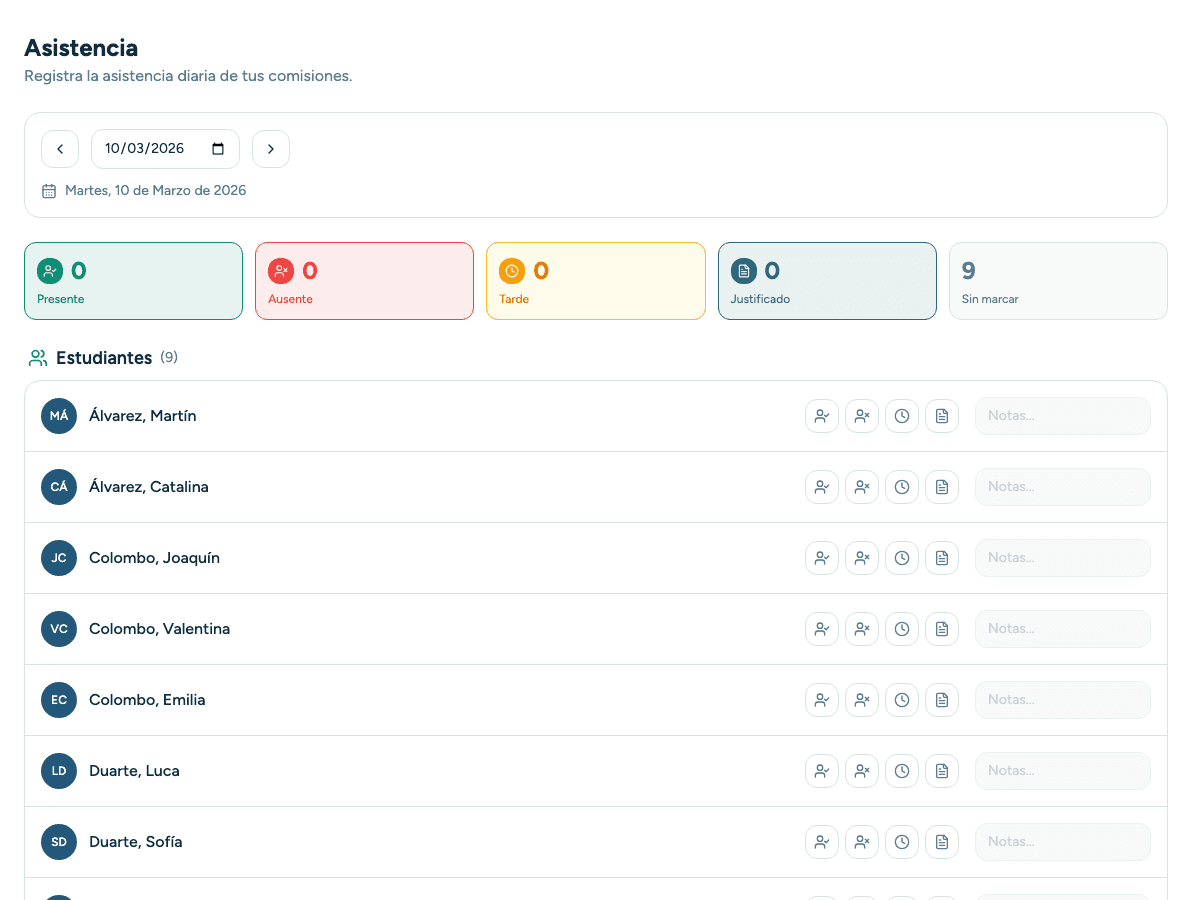Mark Duarte, Luca as present
1200x900 pixels.
tap(822, 771)
